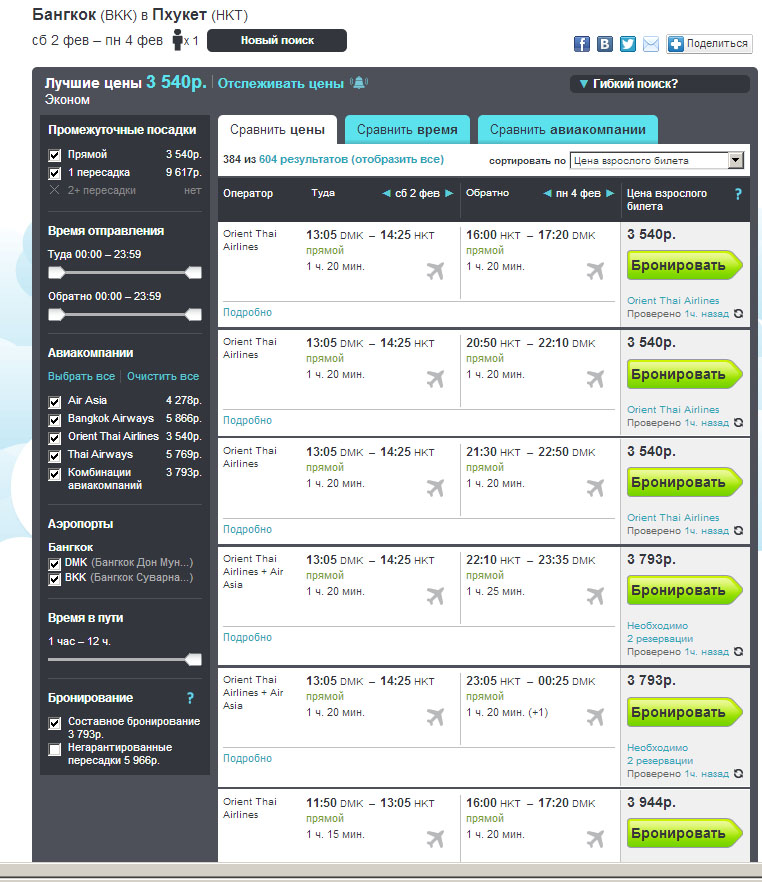Image resolution: width=762 pixels, height=882 pixels.
Task: Click handle of Время в пути slider
Action: point(193,660)
